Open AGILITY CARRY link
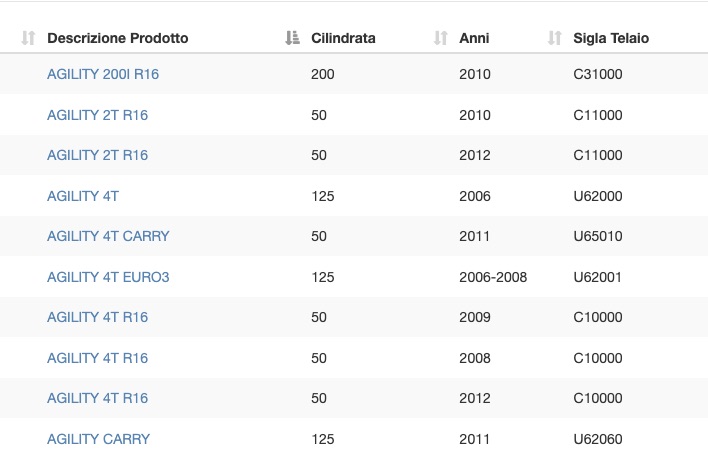This screenshot has width=708, height=466. 98,439
